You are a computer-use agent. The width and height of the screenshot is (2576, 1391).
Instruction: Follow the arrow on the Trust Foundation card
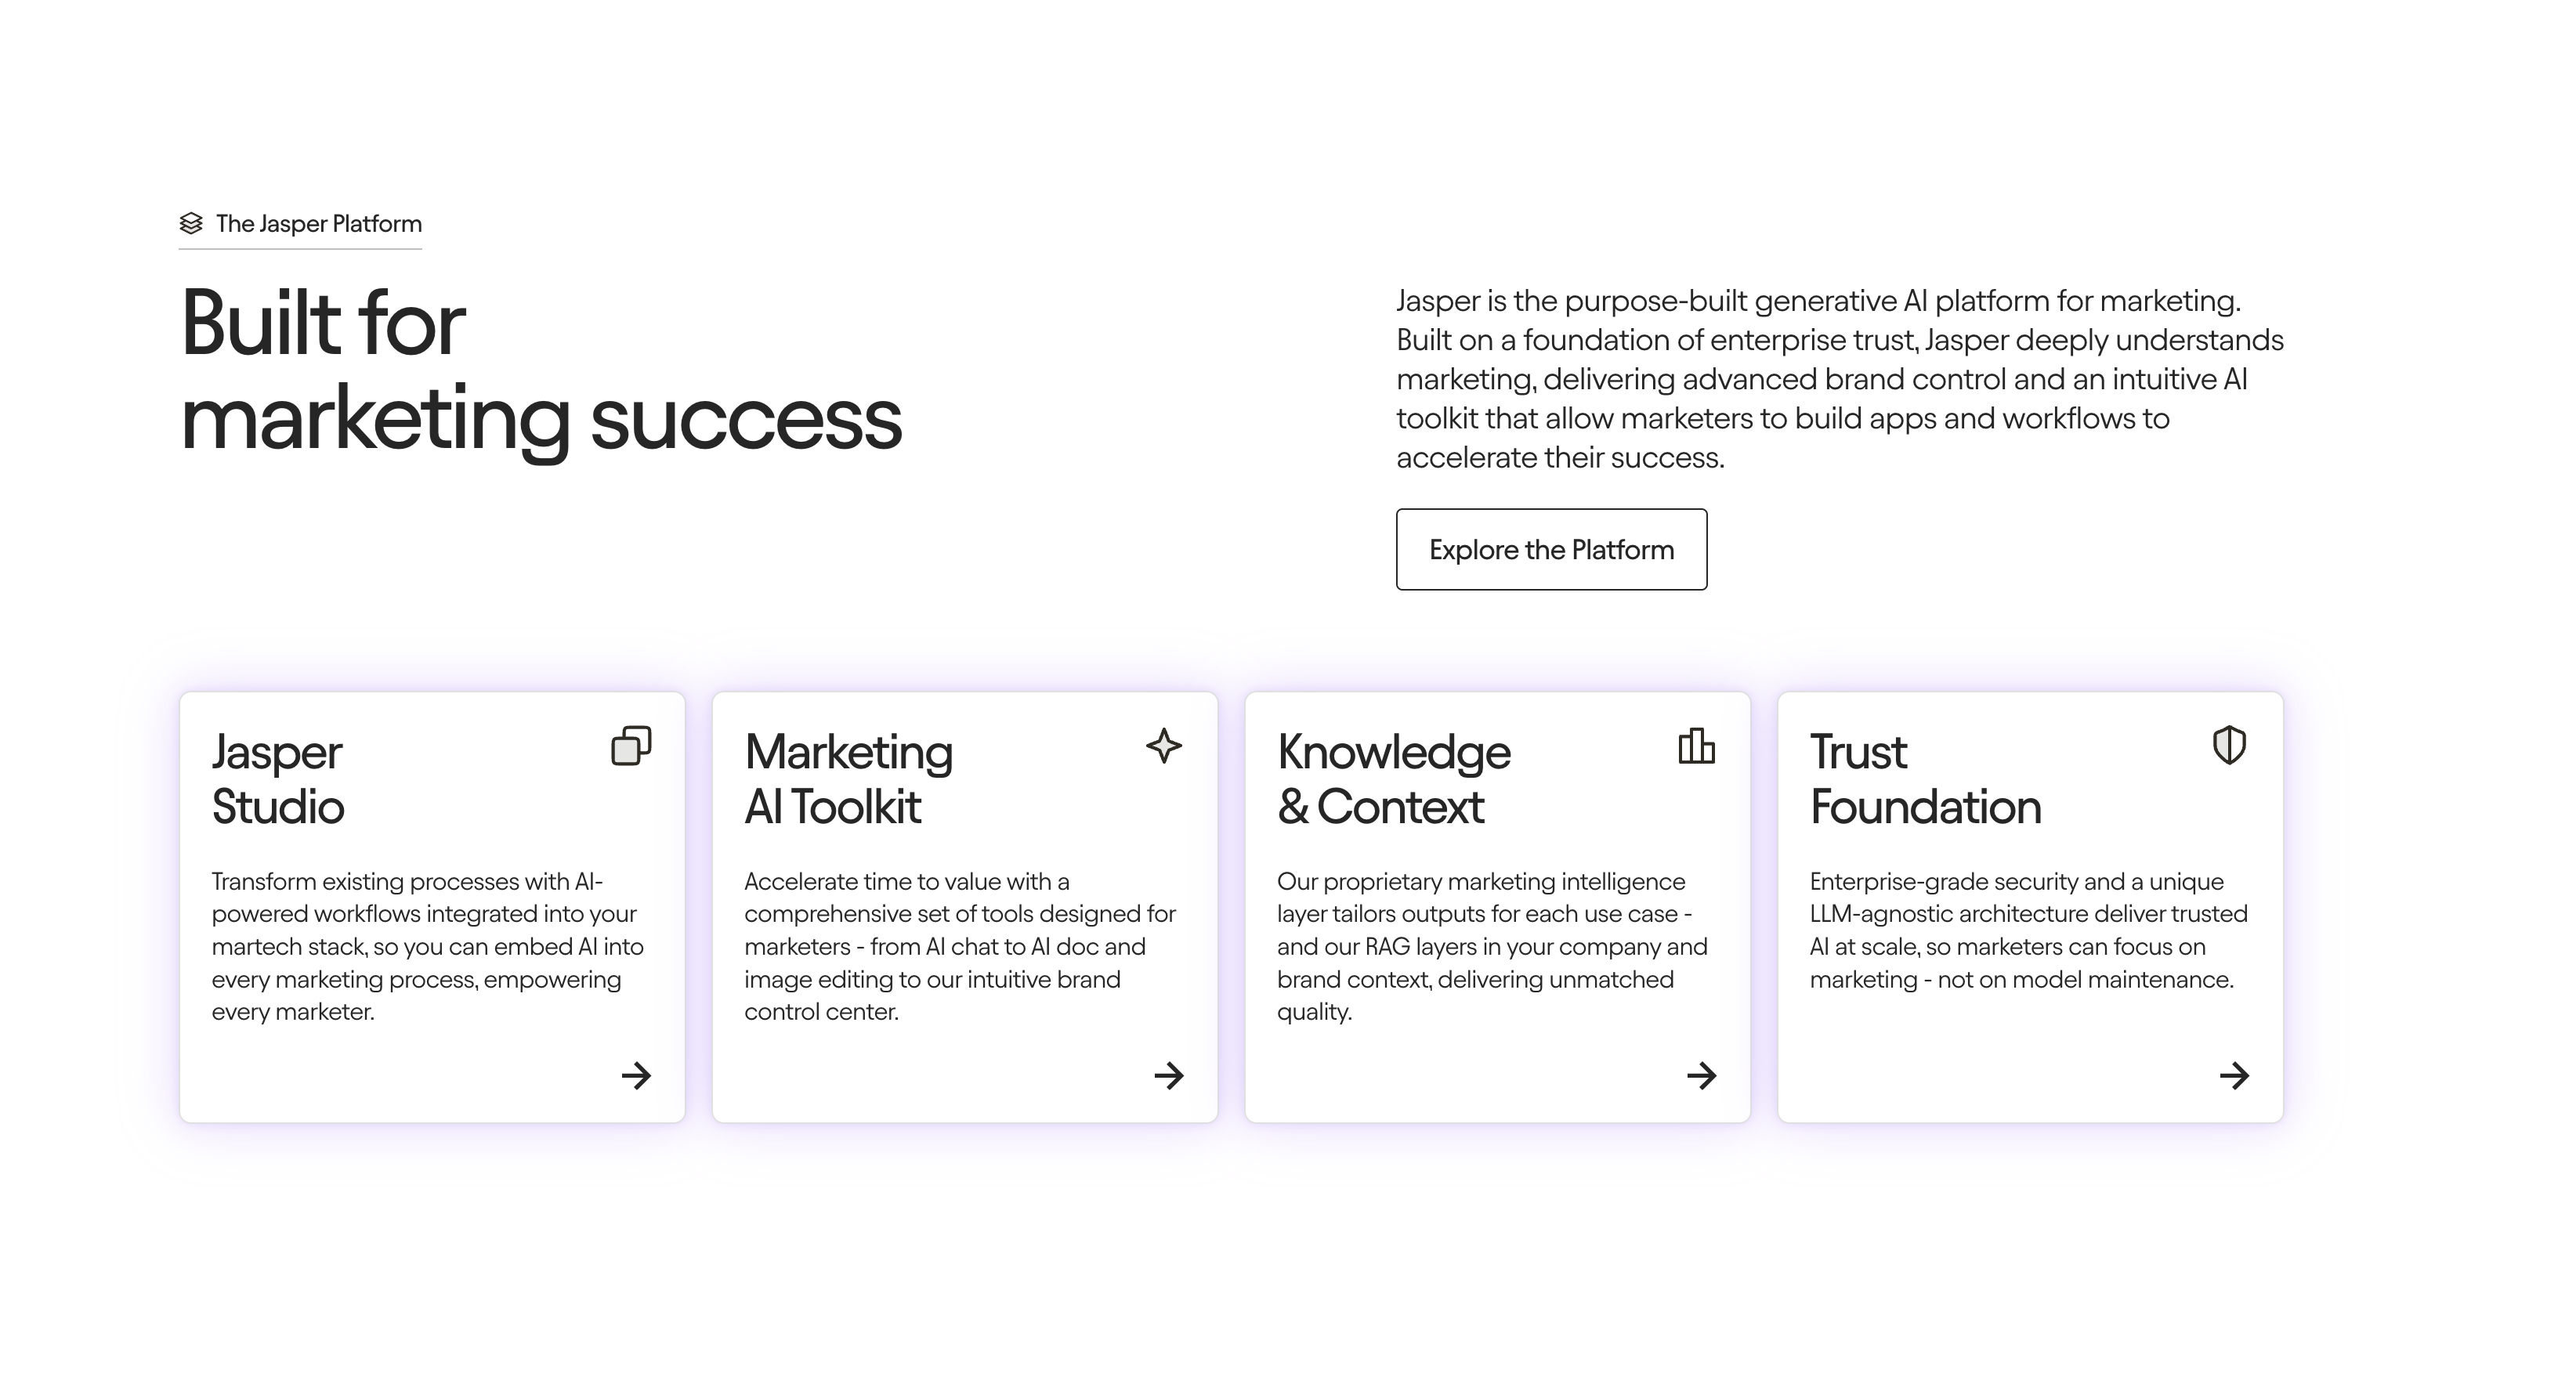click(x=2234, y=1076)
